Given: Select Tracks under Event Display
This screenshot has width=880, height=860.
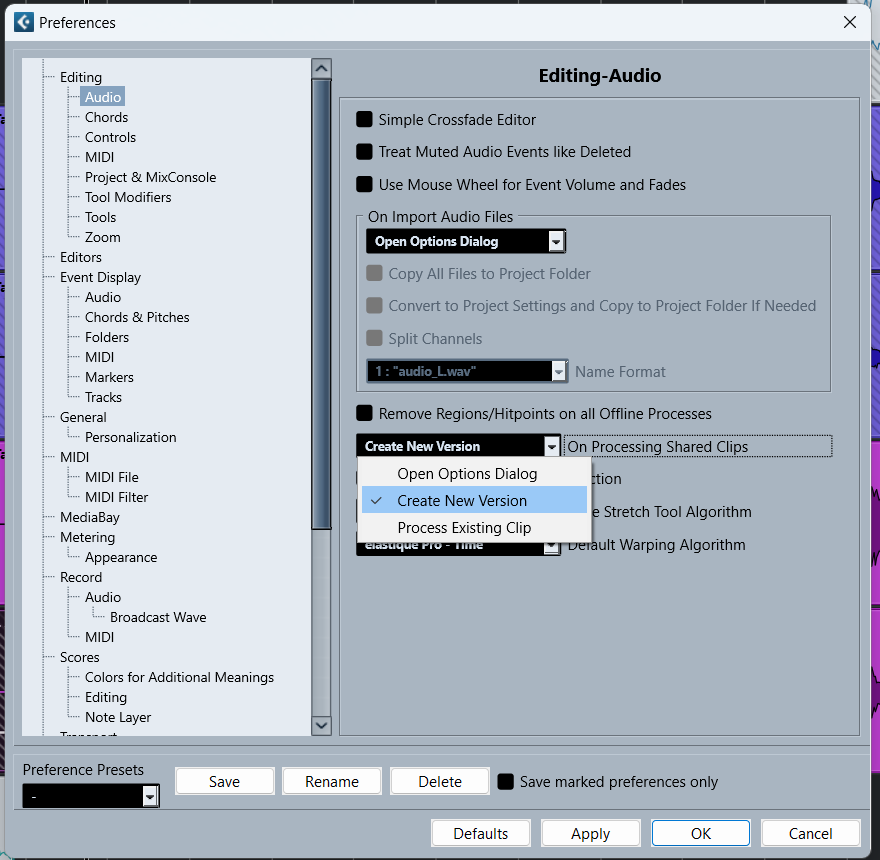Looking at the screenshot, I should point(103,397).
